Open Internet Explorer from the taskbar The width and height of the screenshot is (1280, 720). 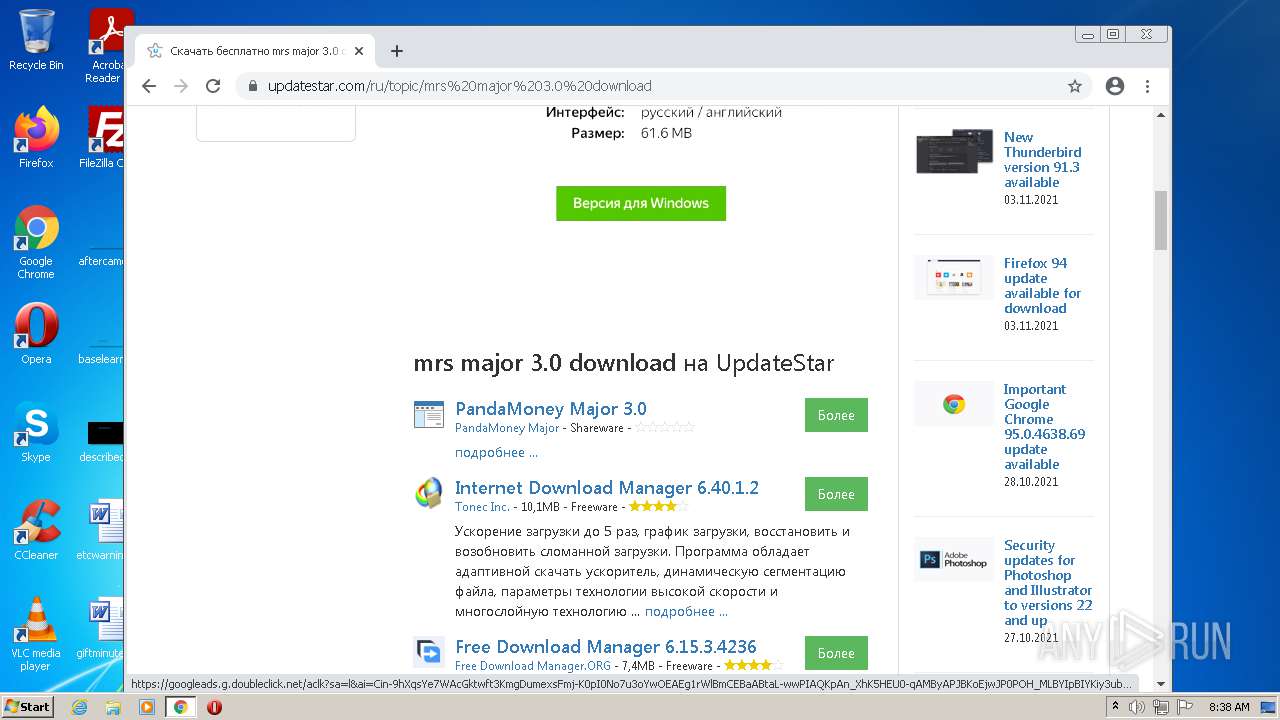79,707
